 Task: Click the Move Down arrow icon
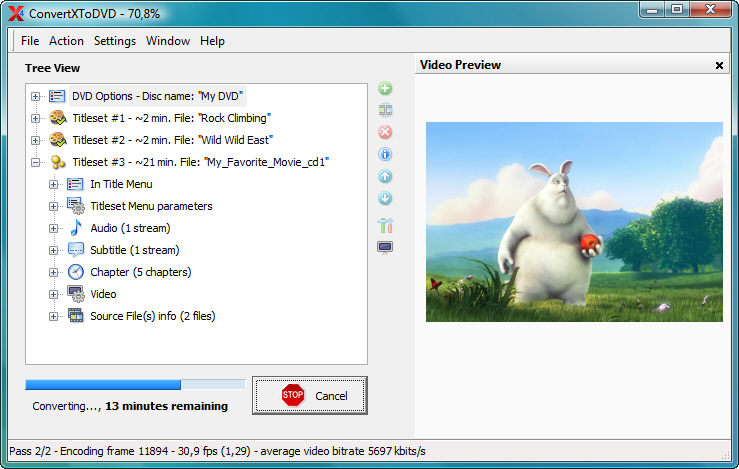click(x=385, y=198)
